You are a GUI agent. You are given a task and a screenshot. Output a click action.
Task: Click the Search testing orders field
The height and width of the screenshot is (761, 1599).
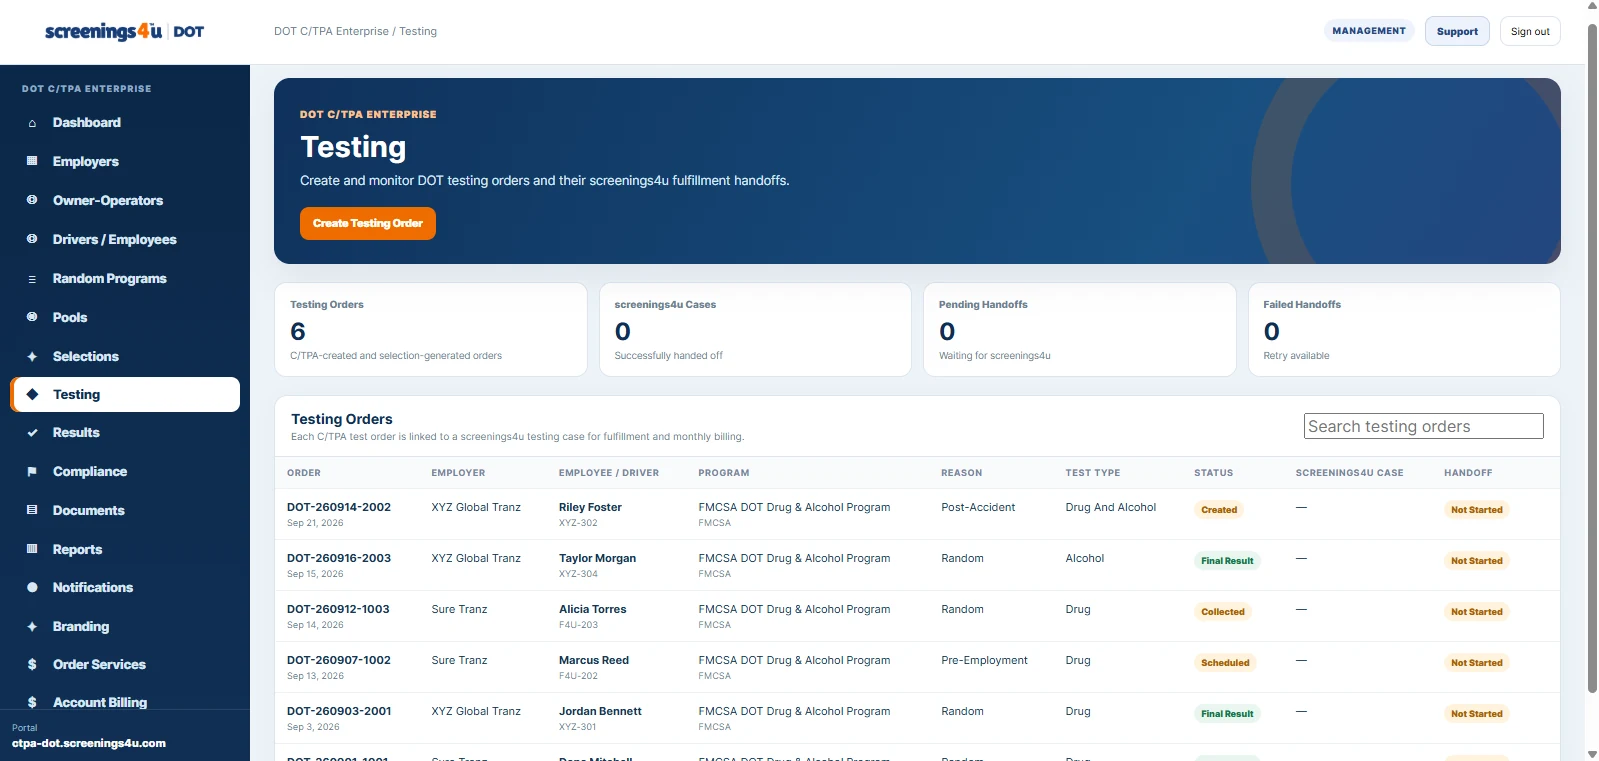pos(1424,426)
